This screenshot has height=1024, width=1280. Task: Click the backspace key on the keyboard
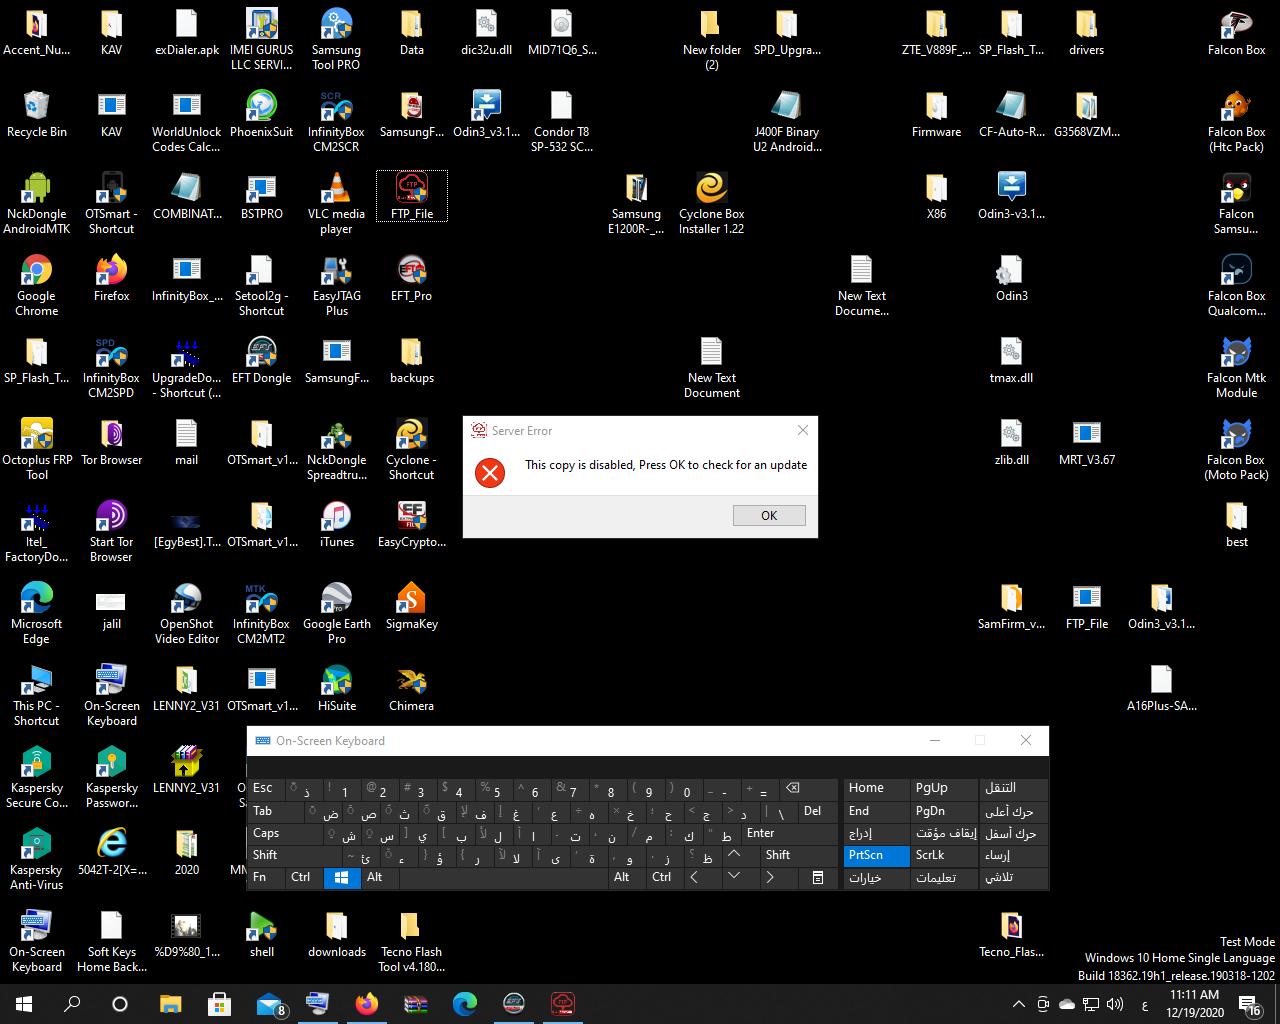pyautogui.click(x=807, y=790)
